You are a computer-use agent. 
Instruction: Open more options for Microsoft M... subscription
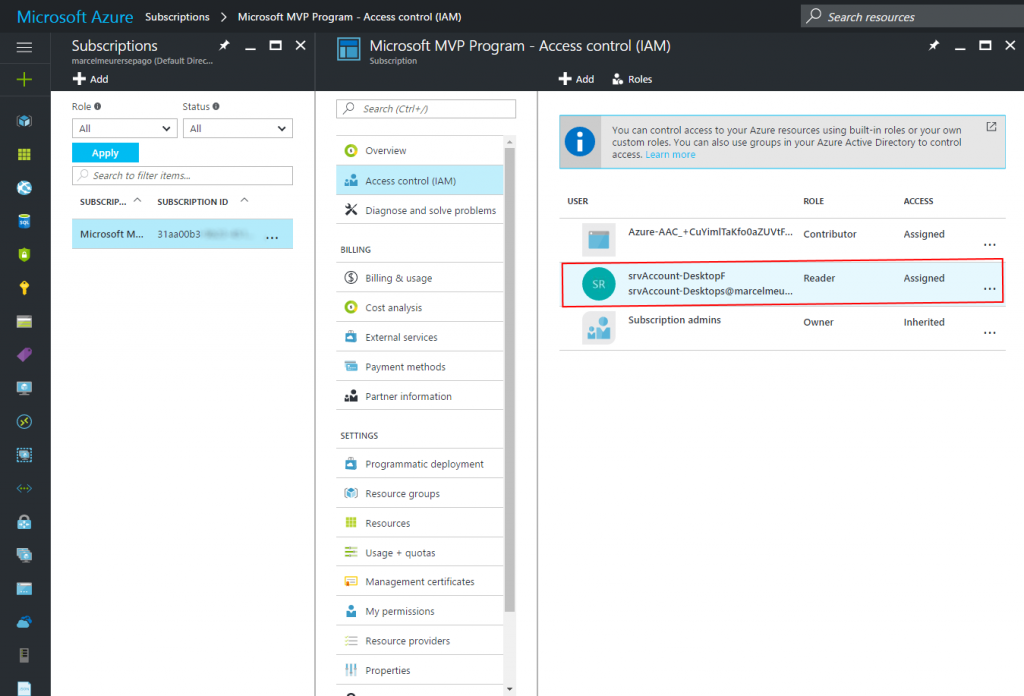pyautogui.click(x=272, y=238)
